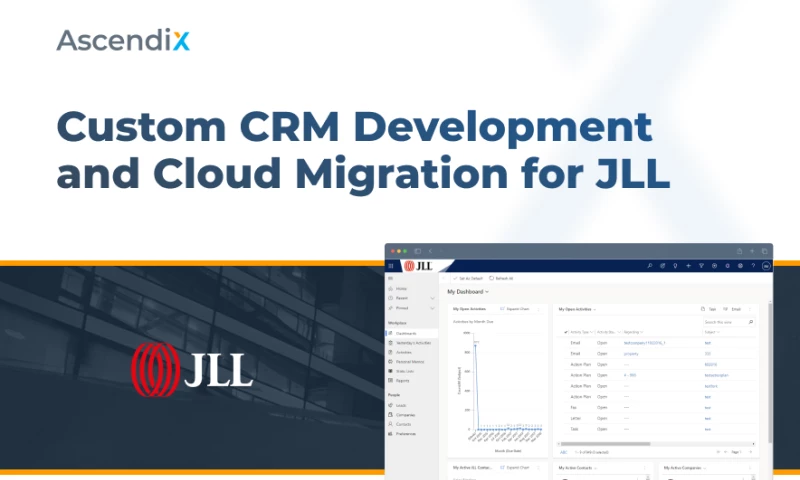800x480 pixels.
Task: Expand the Pinned section chevron
Action: (433, 308)
